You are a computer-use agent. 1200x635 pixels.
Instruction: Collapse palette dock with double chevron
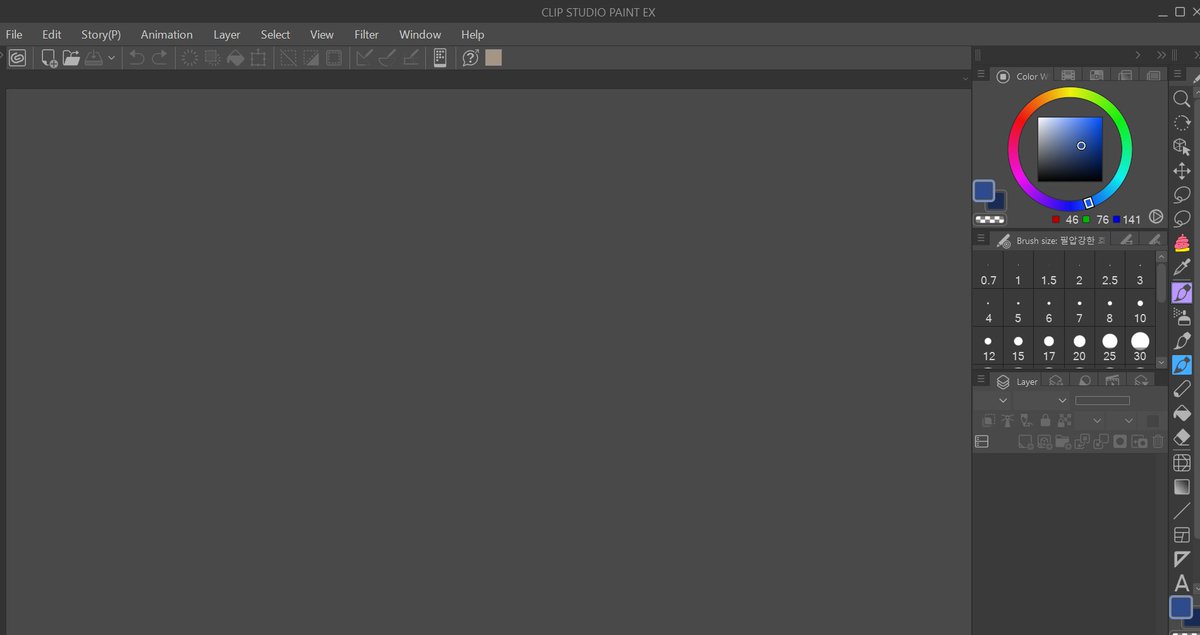(x=1160, y=55)
